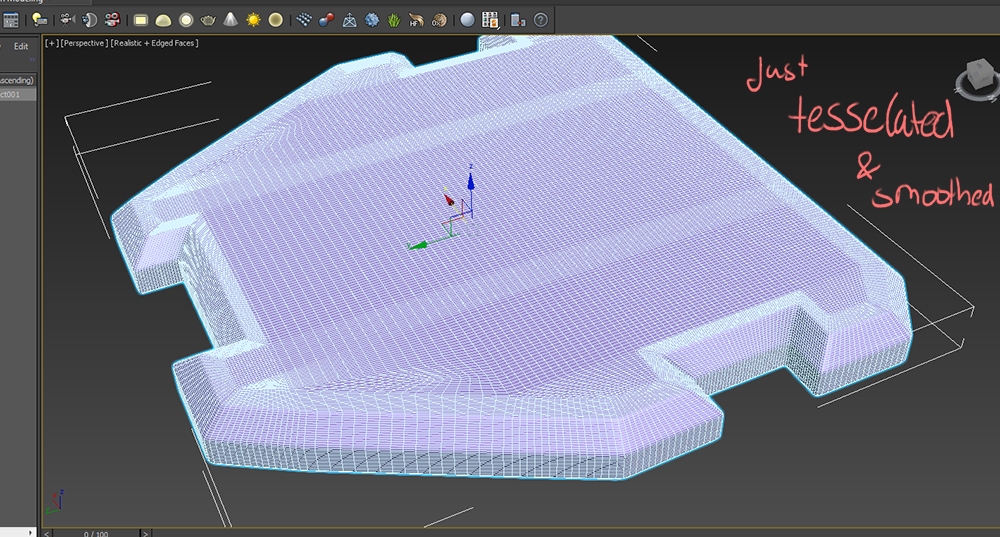Viewport: 1000px width, 537px height.
Task: Open the [Realistic + Edged Faces] shading menu
Action: pos(154,43)
